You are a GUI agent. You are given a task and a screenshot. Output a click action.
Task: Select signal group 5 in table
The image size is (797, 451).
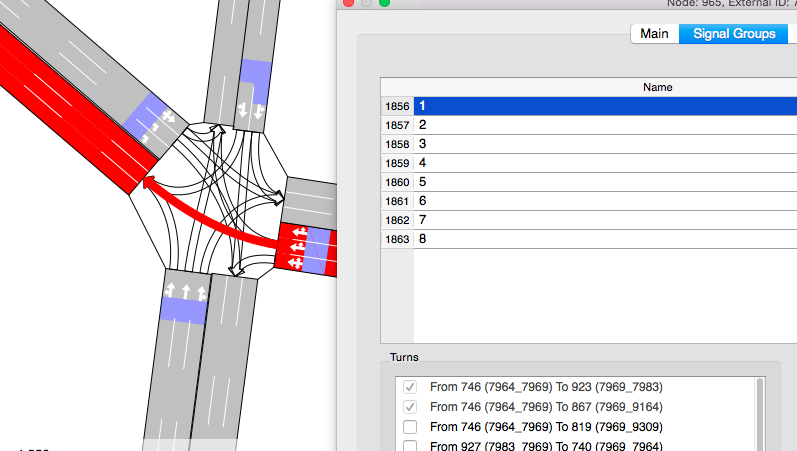point(600,181)
